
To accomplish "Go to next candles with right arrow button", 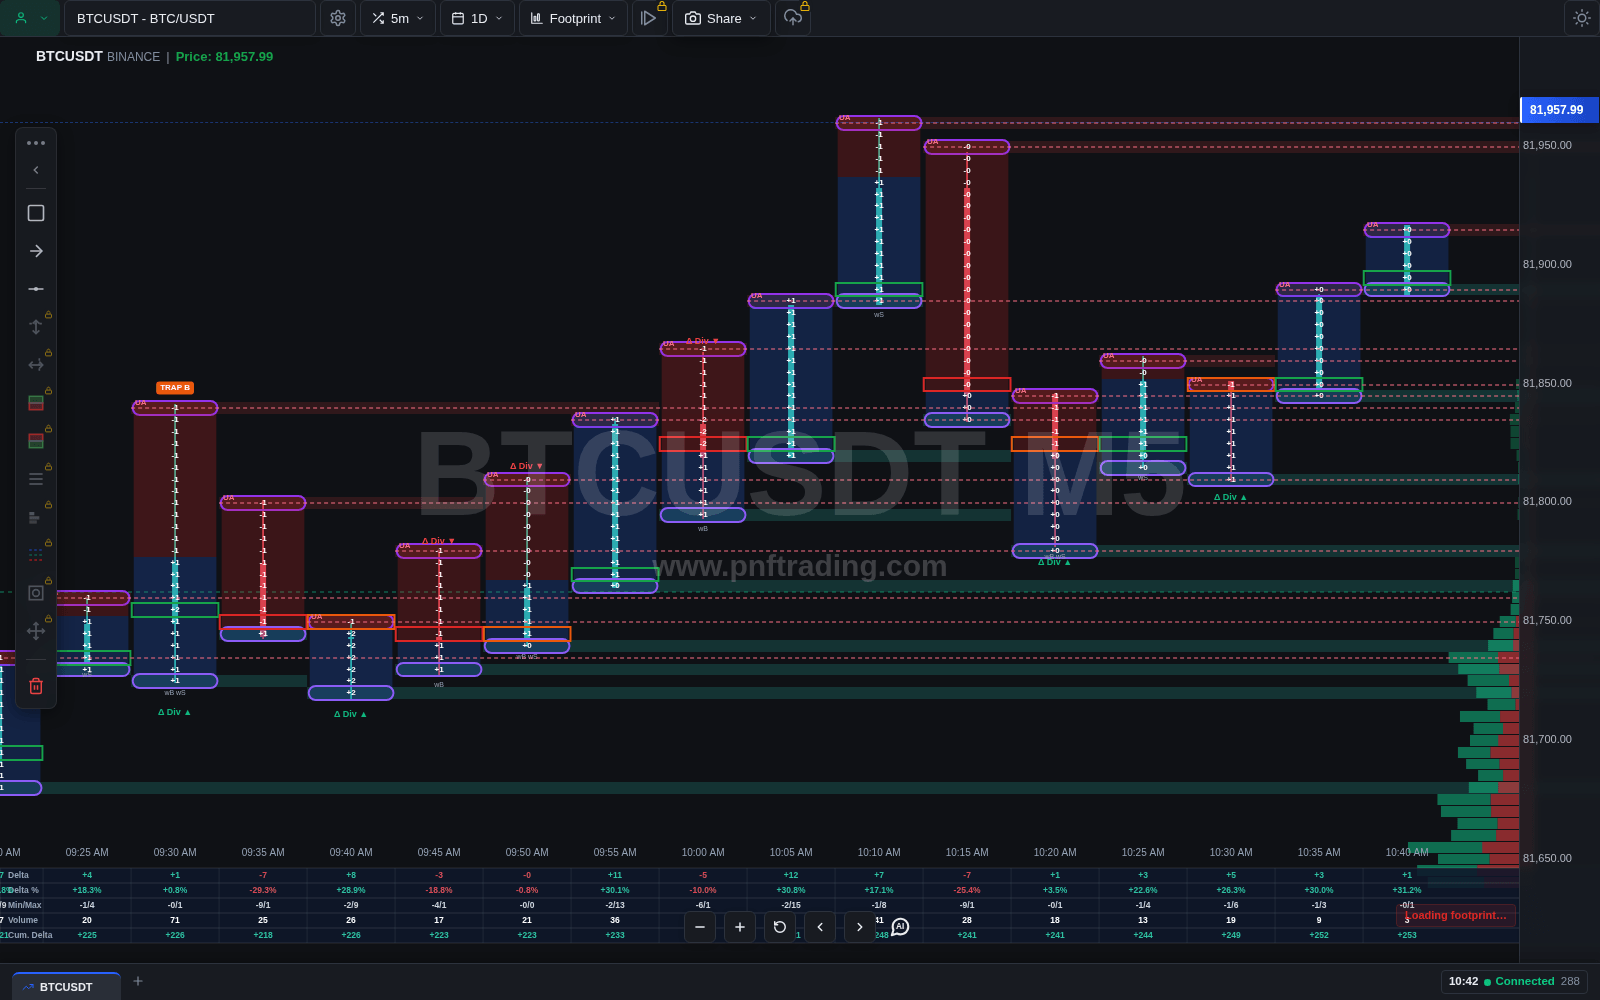I will coord(860,927).
